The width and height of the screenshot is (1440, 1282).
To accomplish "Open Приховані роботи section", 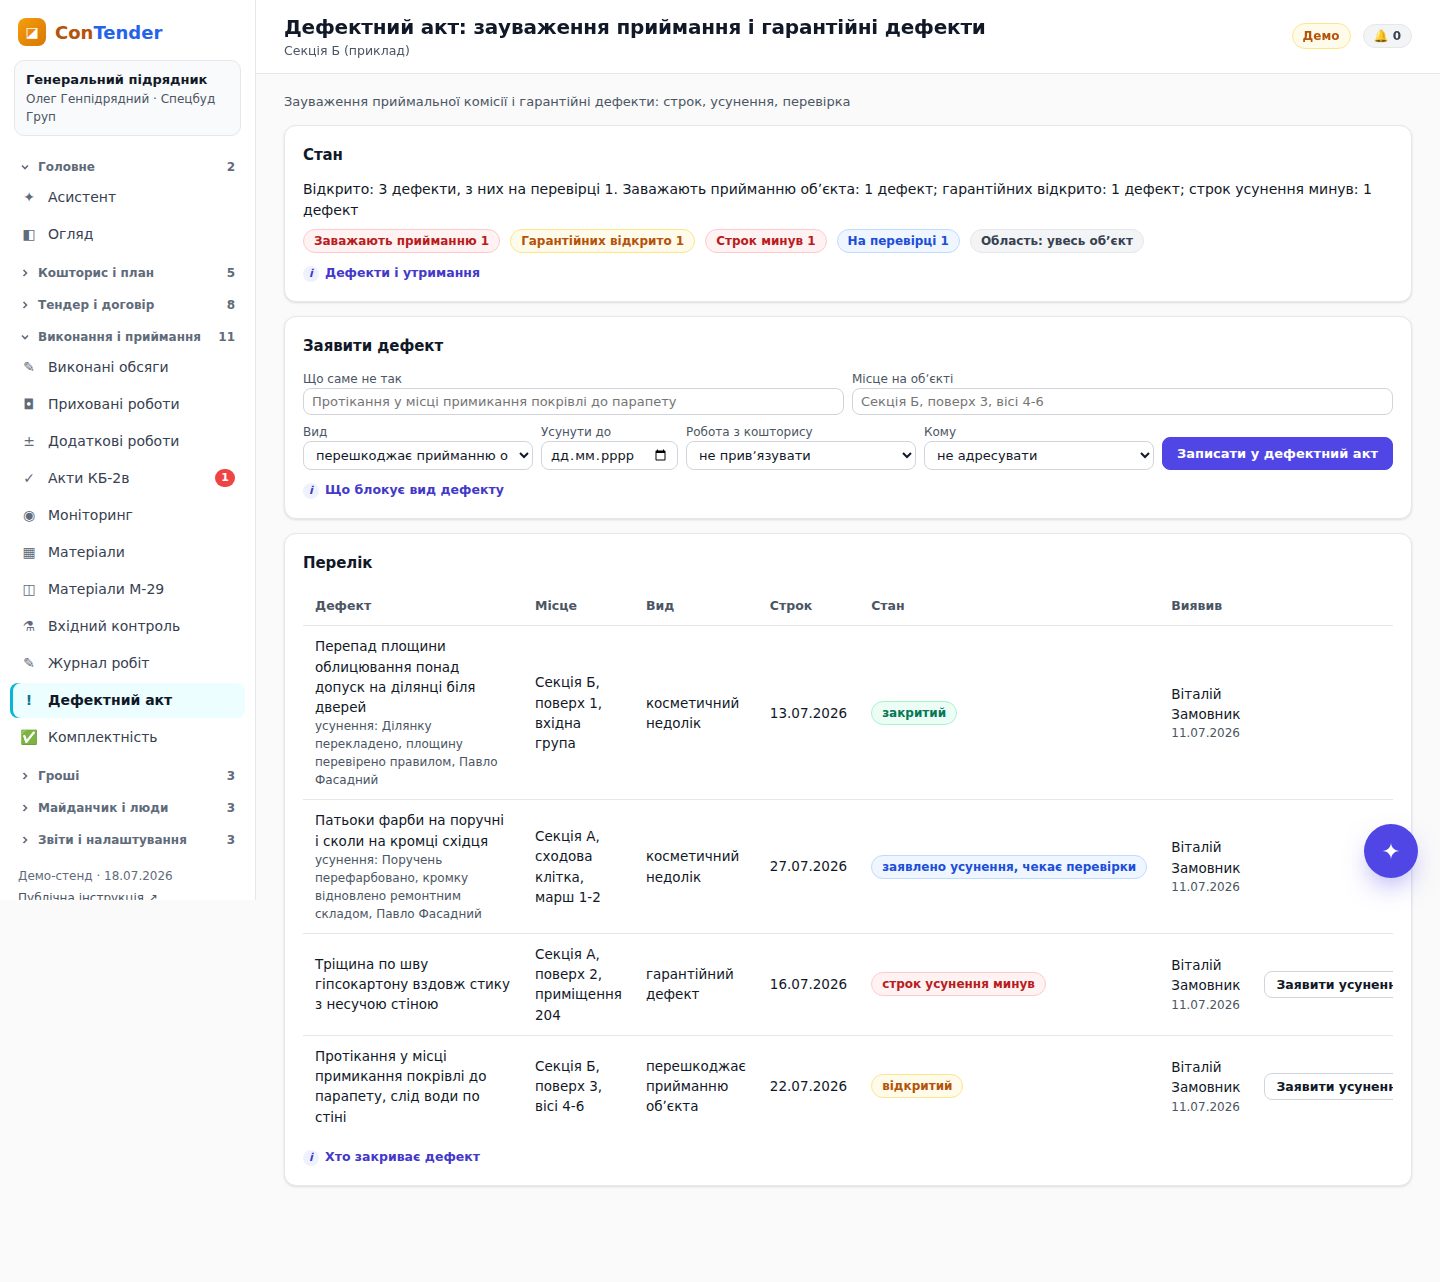I will 127,404.
